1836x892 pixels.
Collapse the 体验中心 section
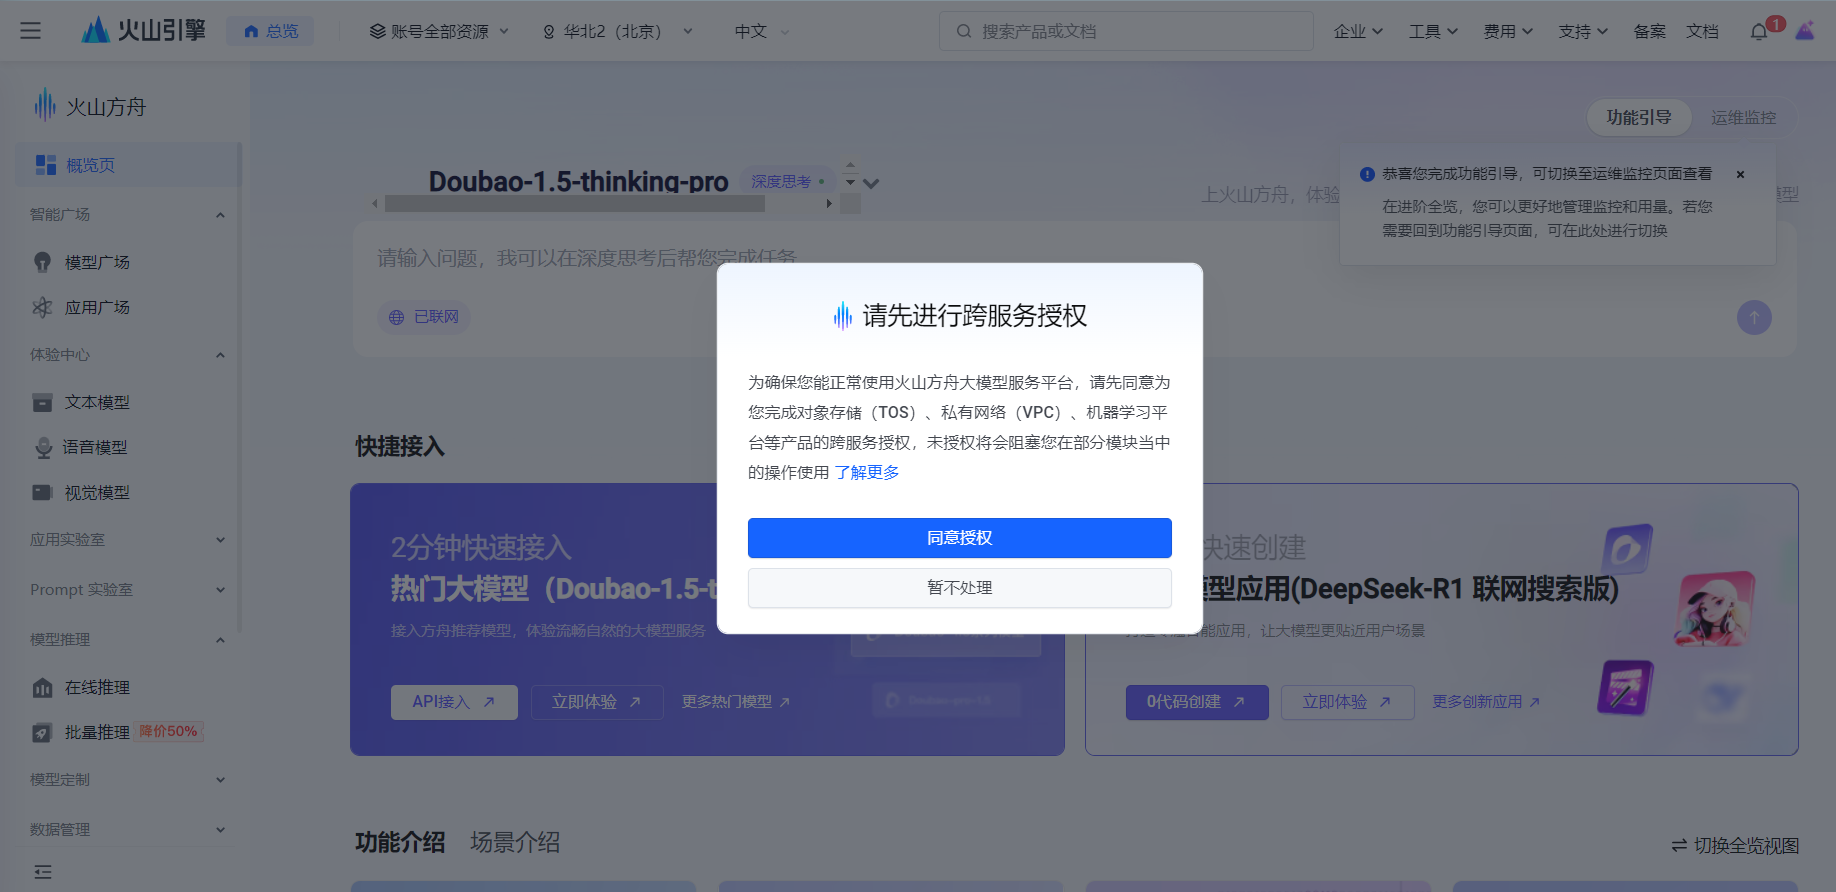click(220, 355)
